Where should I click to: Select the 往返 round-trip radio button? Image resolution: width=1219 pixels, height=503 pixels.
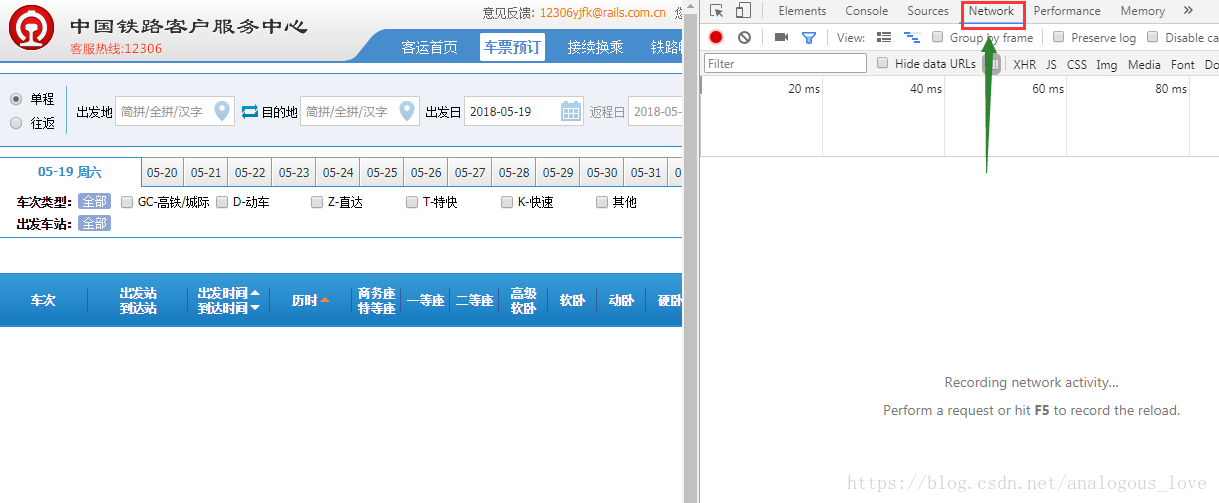pos(16,123)
